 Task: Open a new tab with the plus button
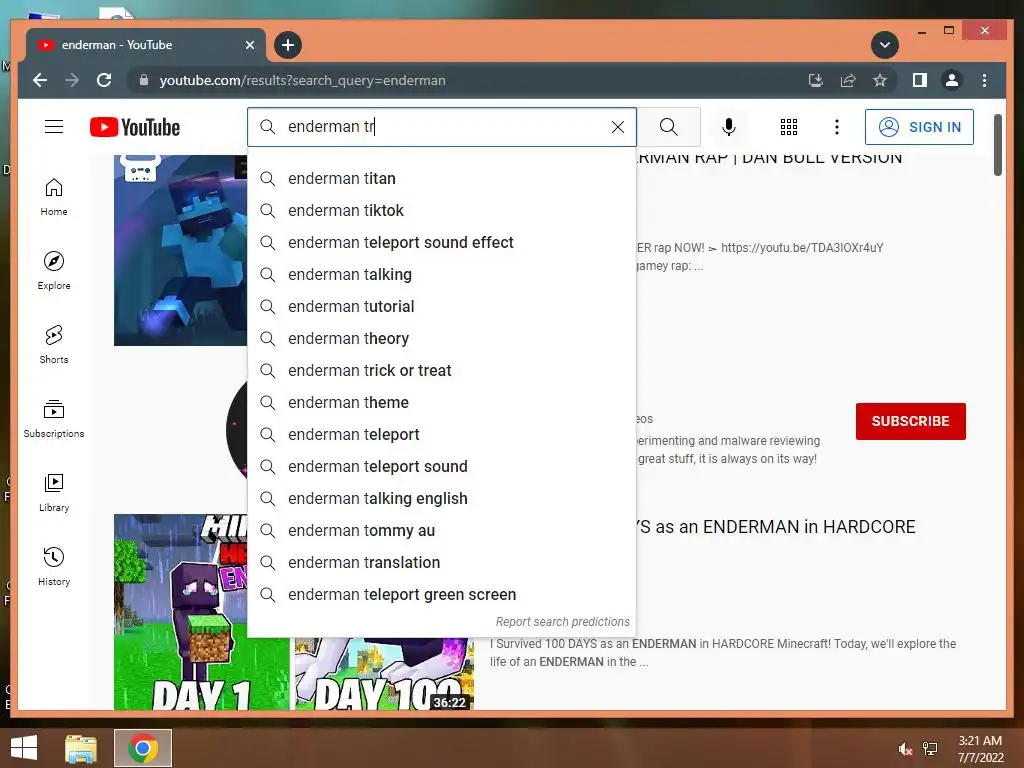coord(288,45)
